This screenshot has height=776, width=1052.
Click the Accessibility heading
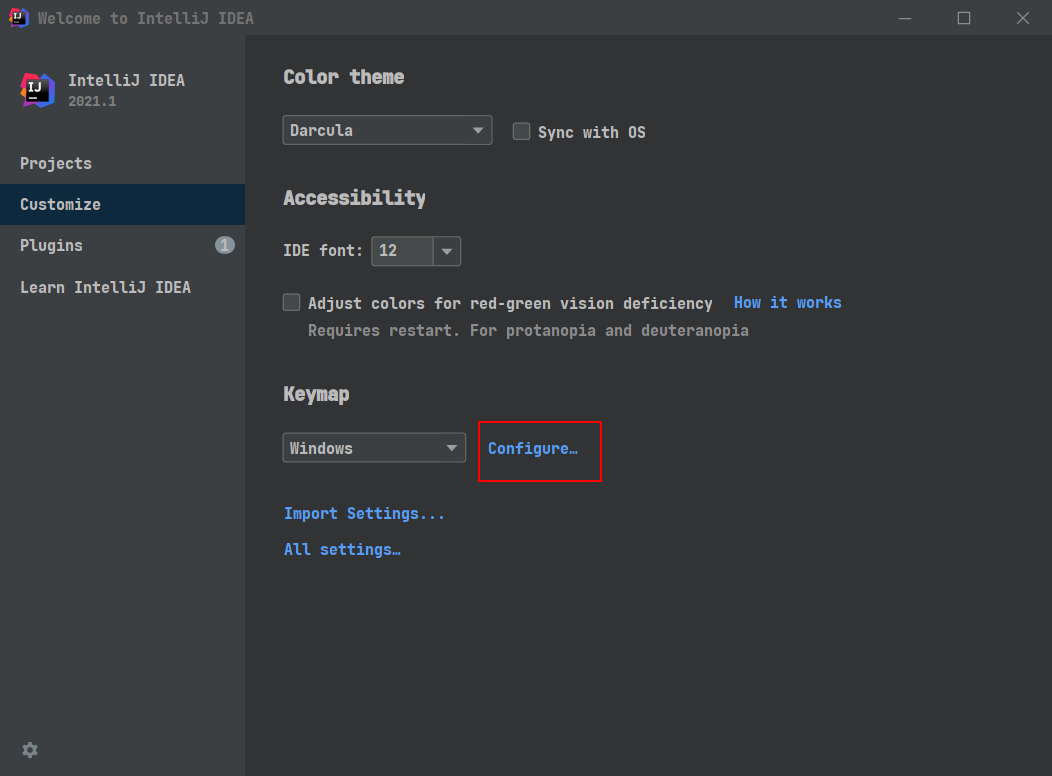(x=354, y=198)
